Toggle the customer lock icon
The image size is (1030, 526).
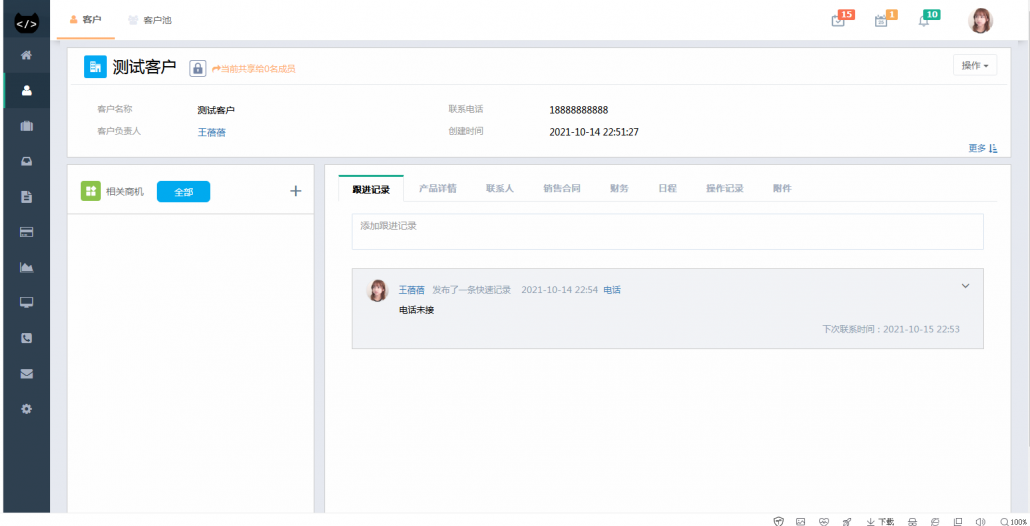[x=197, y=68]
